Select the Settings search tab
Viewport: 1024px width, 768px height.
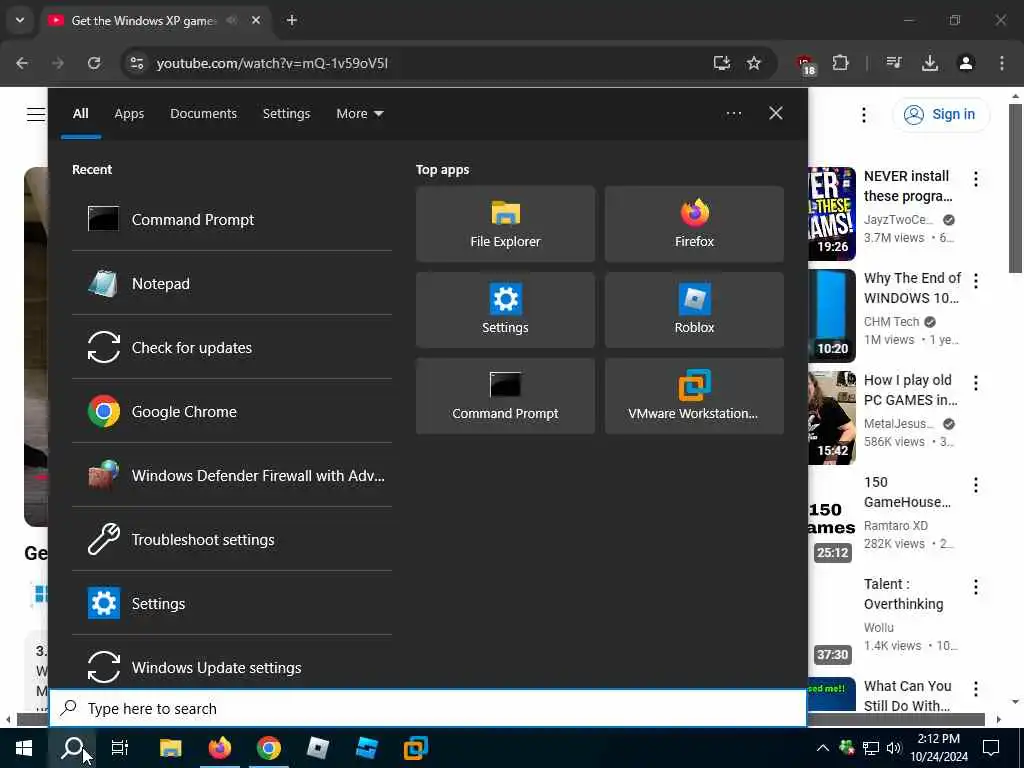tap(286, 113)
